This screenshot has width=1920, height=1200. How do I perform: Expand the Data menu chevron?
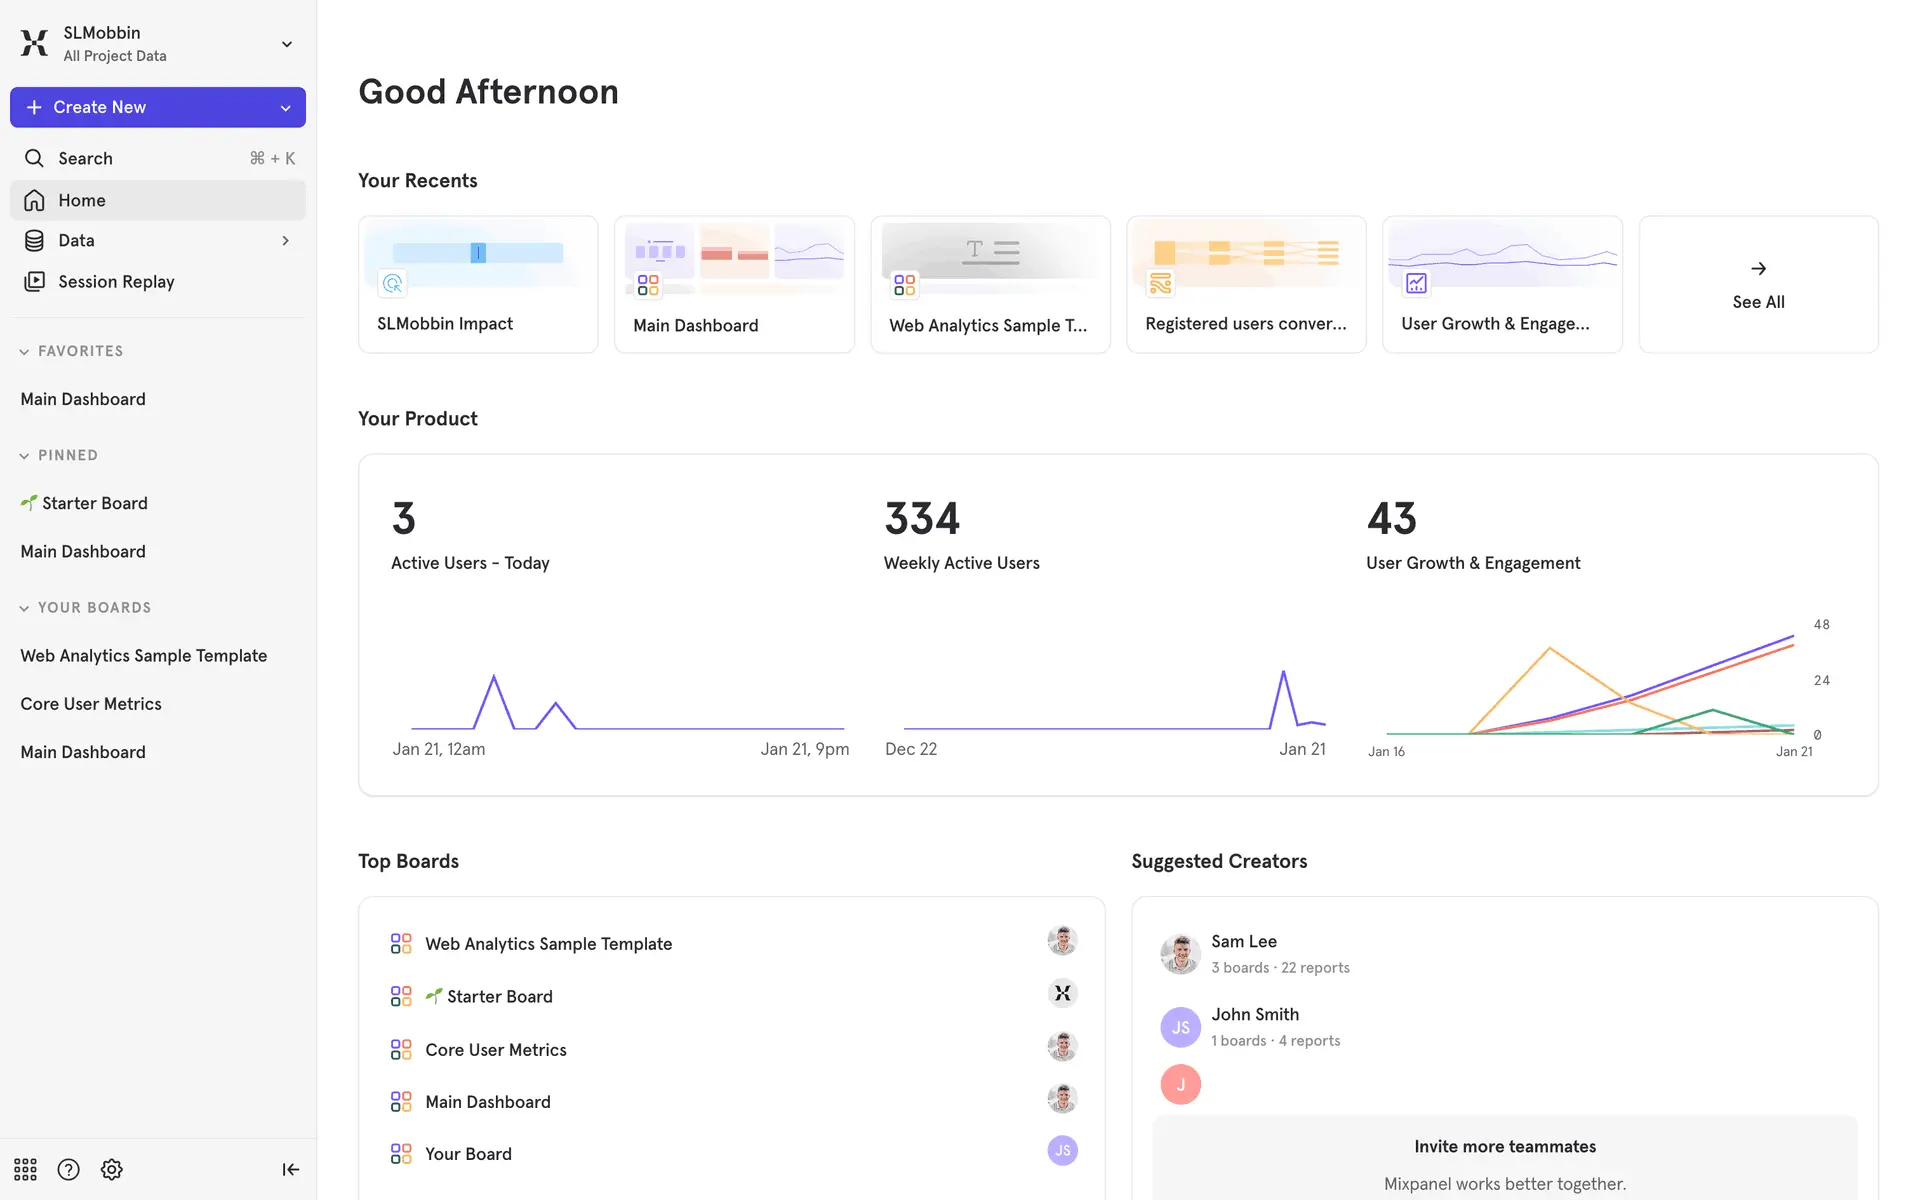(285, 240)
